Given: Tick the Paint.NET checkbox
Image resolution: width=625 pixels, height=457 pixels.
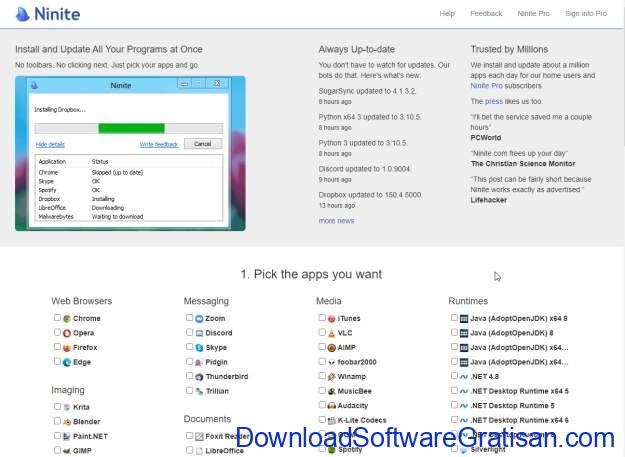Looking at the screenshot, I should 57,435.
